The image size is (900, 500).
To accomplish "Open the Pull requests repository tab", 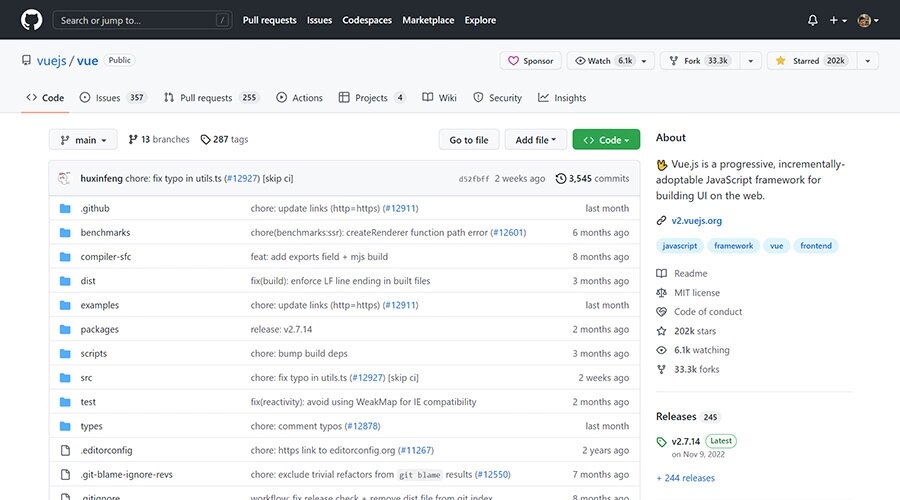I will click(211, 98).
